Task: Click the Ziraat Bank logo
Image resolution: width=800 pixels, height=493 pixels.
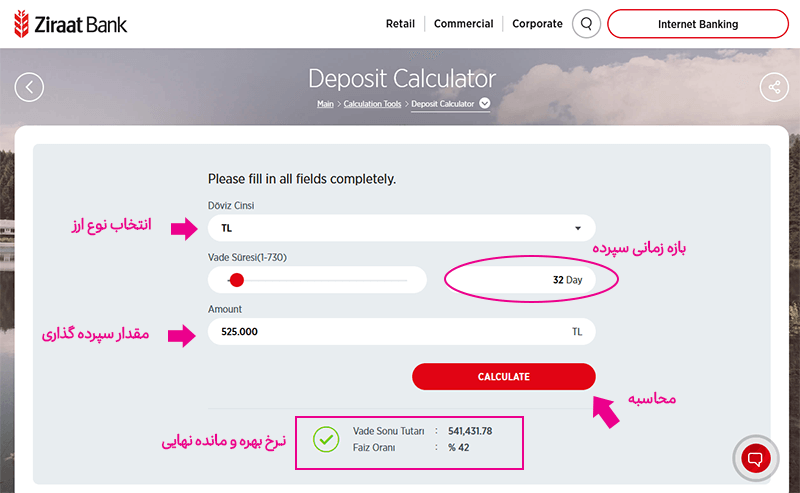Action: coord(70,23)
